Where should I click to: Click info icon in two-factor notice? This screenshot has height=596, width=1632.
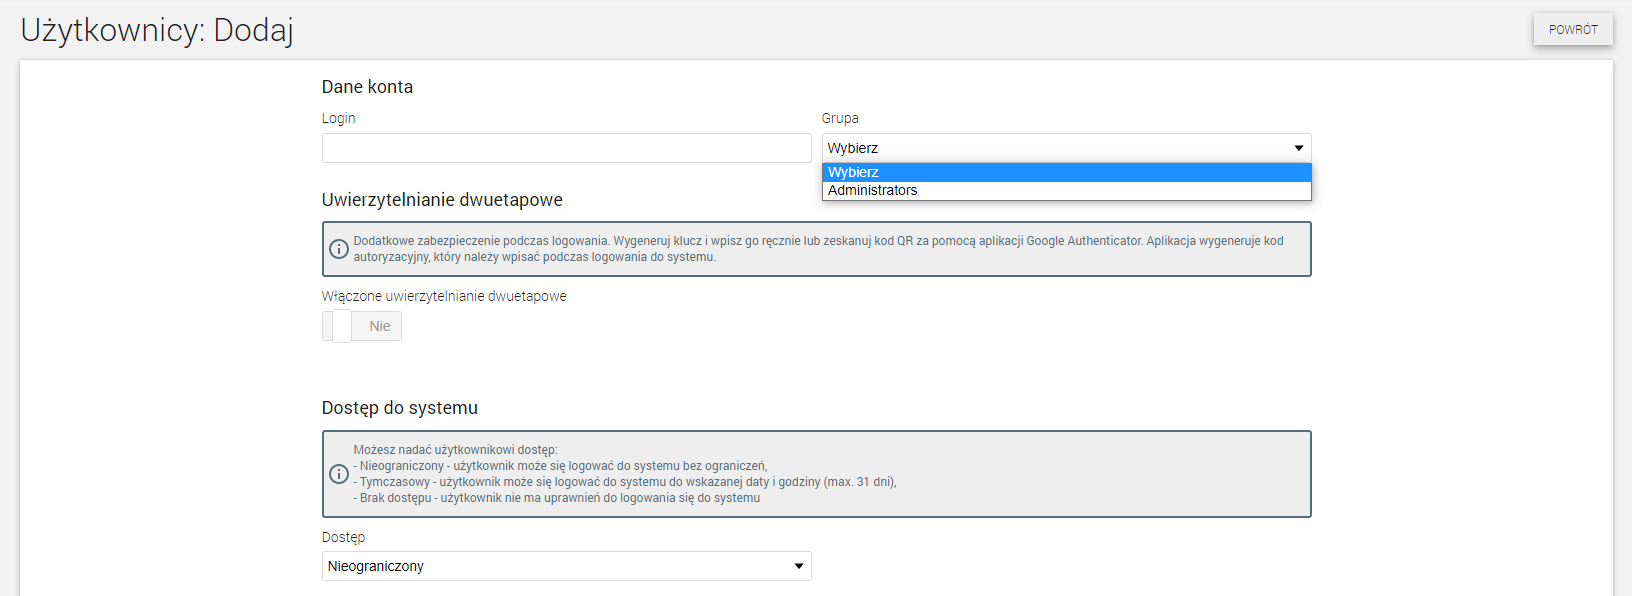tap(339, 249)
